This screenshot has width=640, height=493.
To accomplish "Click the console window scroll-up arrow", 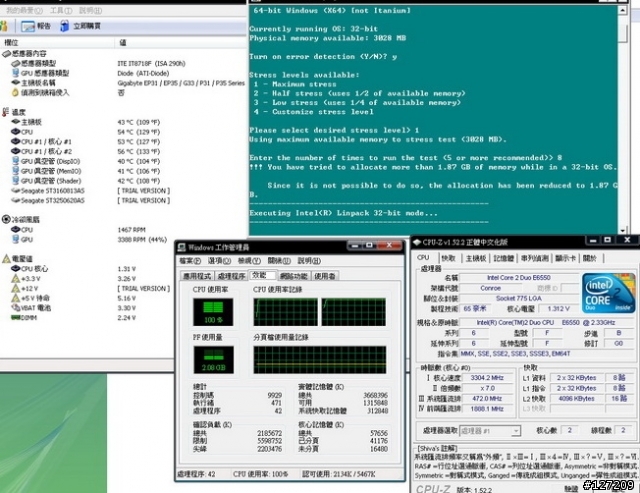I will [x=622, y=10].
